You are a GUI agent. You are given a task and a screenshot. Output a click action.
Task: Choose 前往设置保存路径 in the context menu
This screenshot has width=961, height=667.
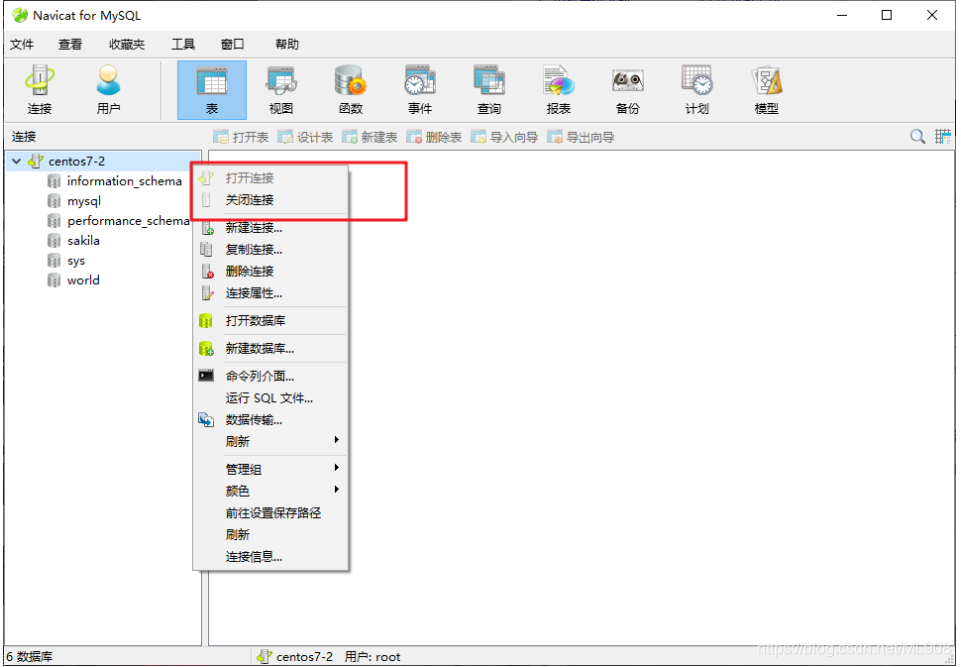(271, 513)
